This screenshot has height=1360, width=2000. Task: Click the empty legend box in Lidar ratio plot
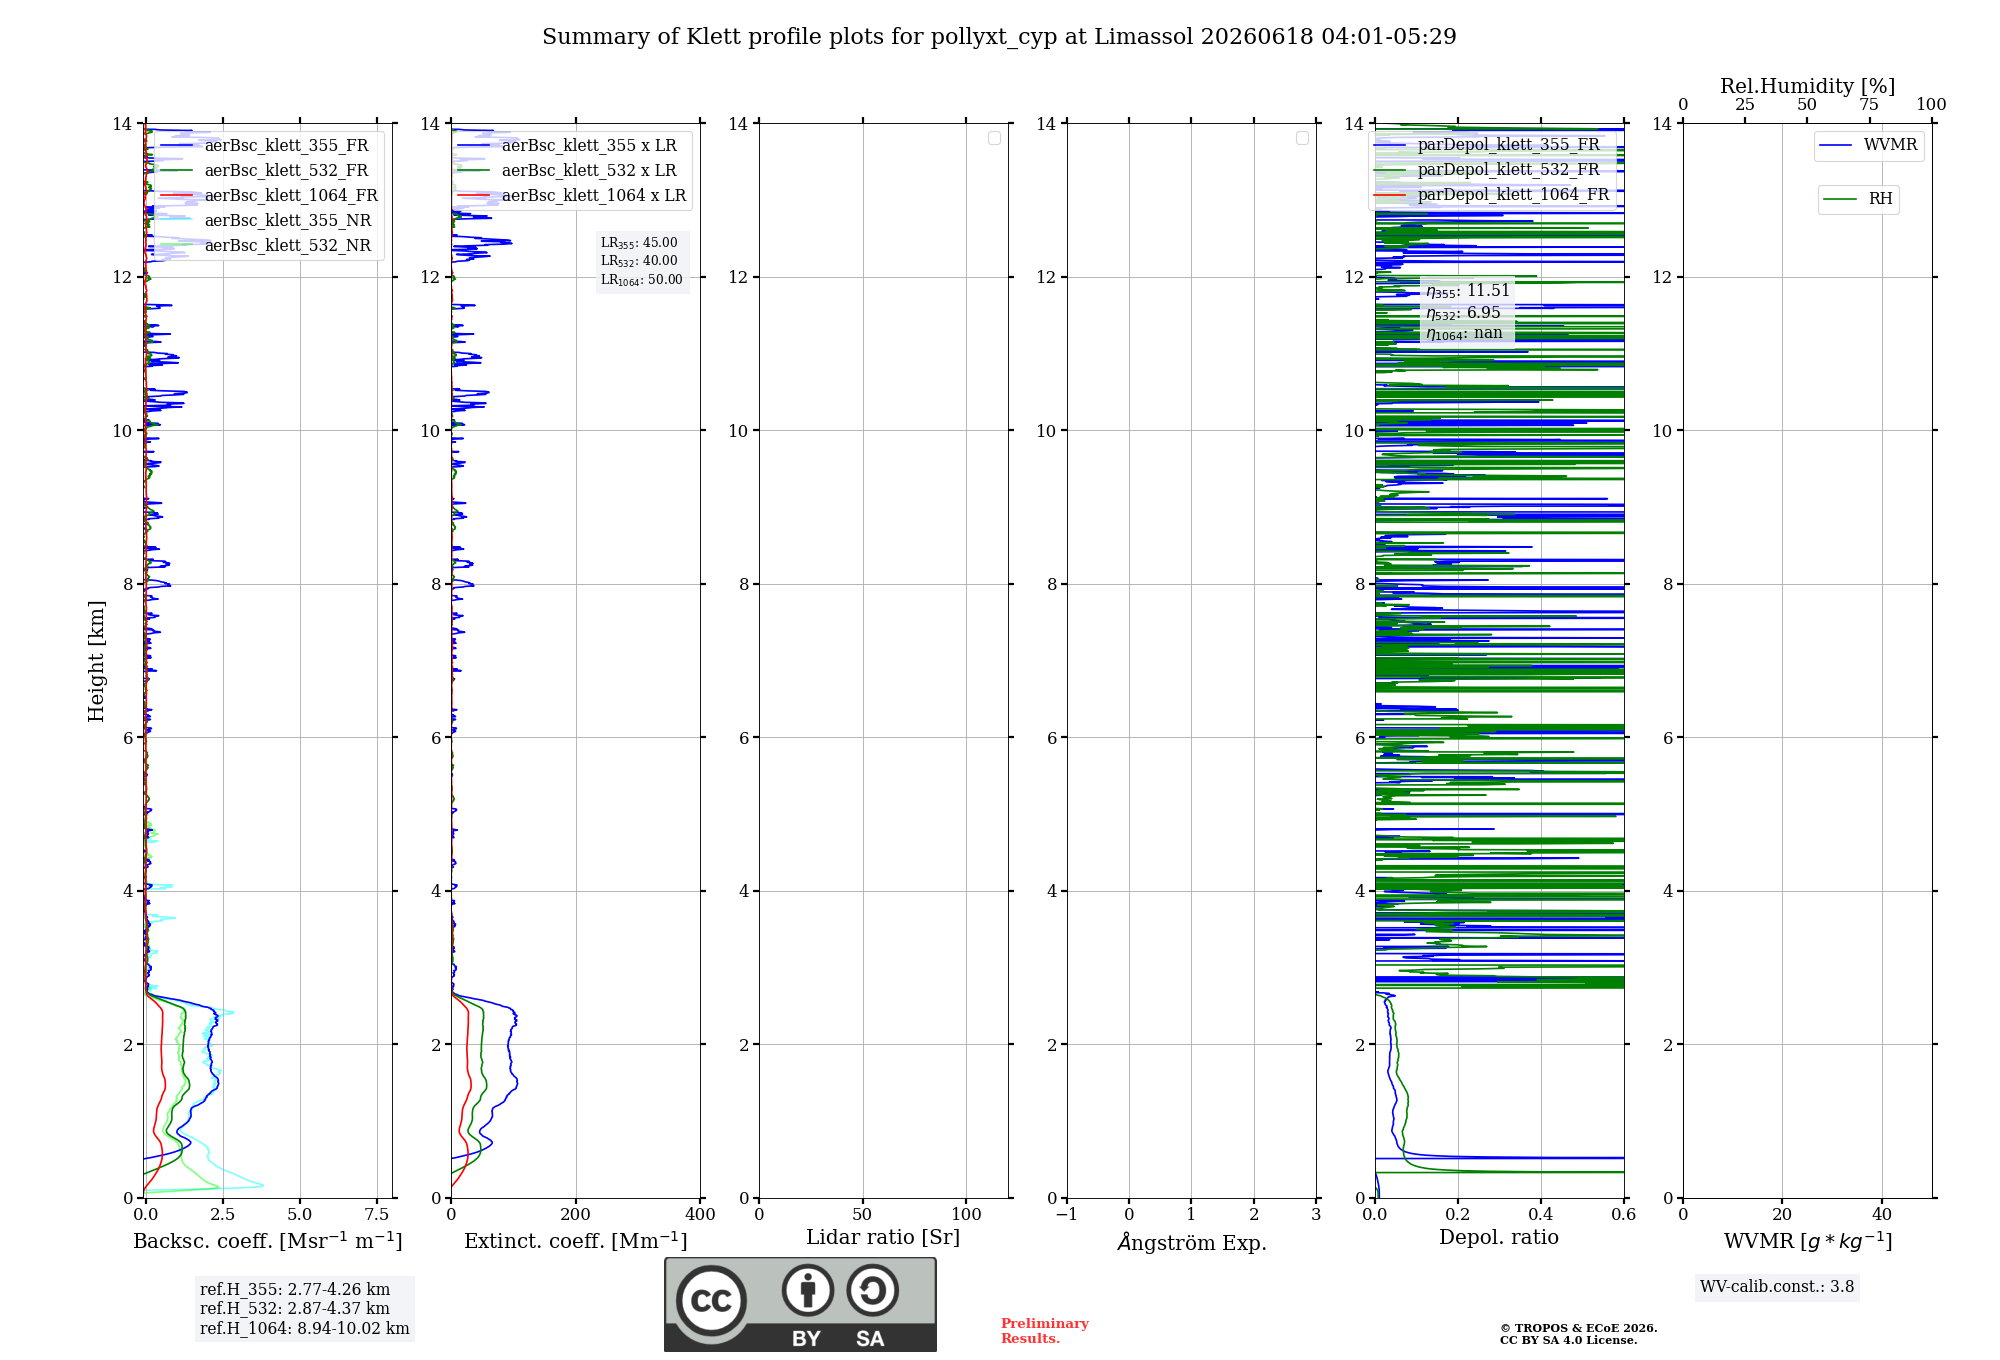click(x=994, y=138)
